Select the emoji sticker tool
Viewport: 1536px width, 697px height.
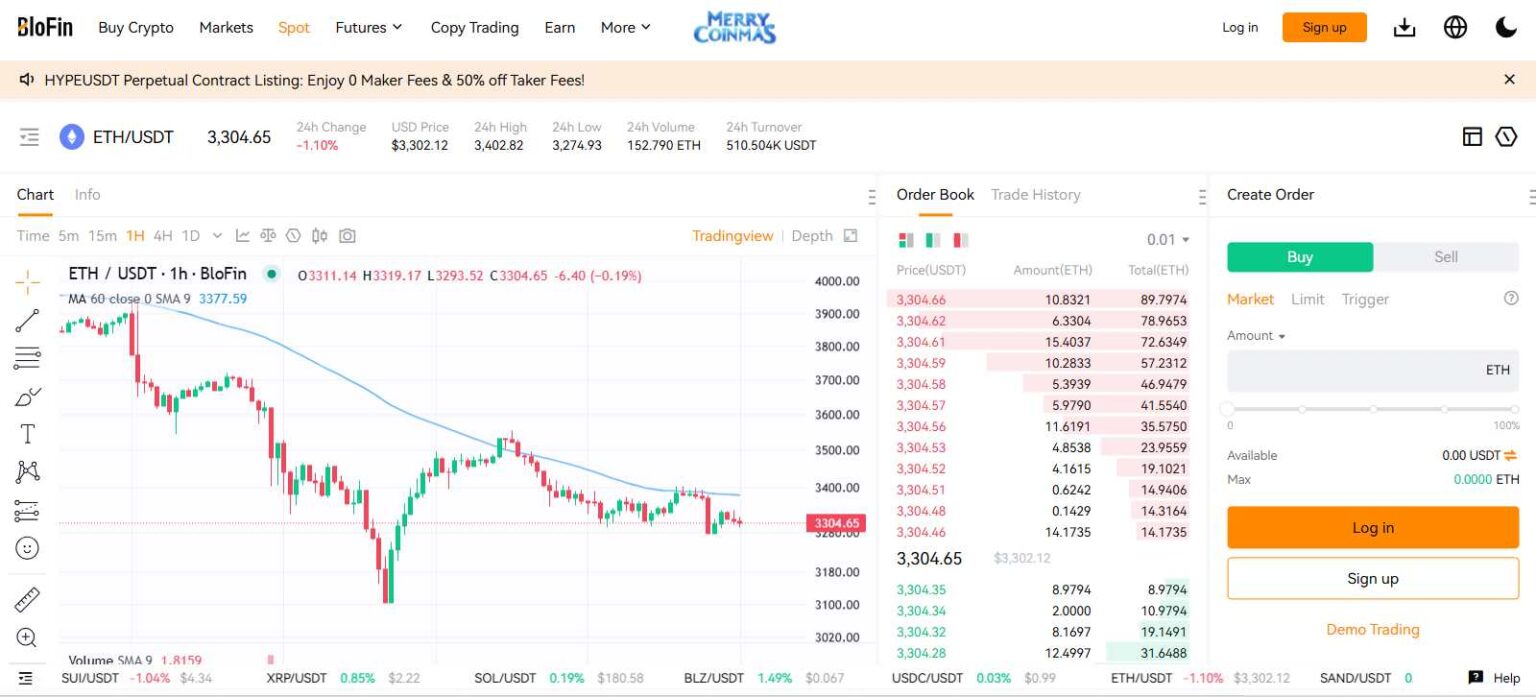pyautogui.click(x=28, y=547)
